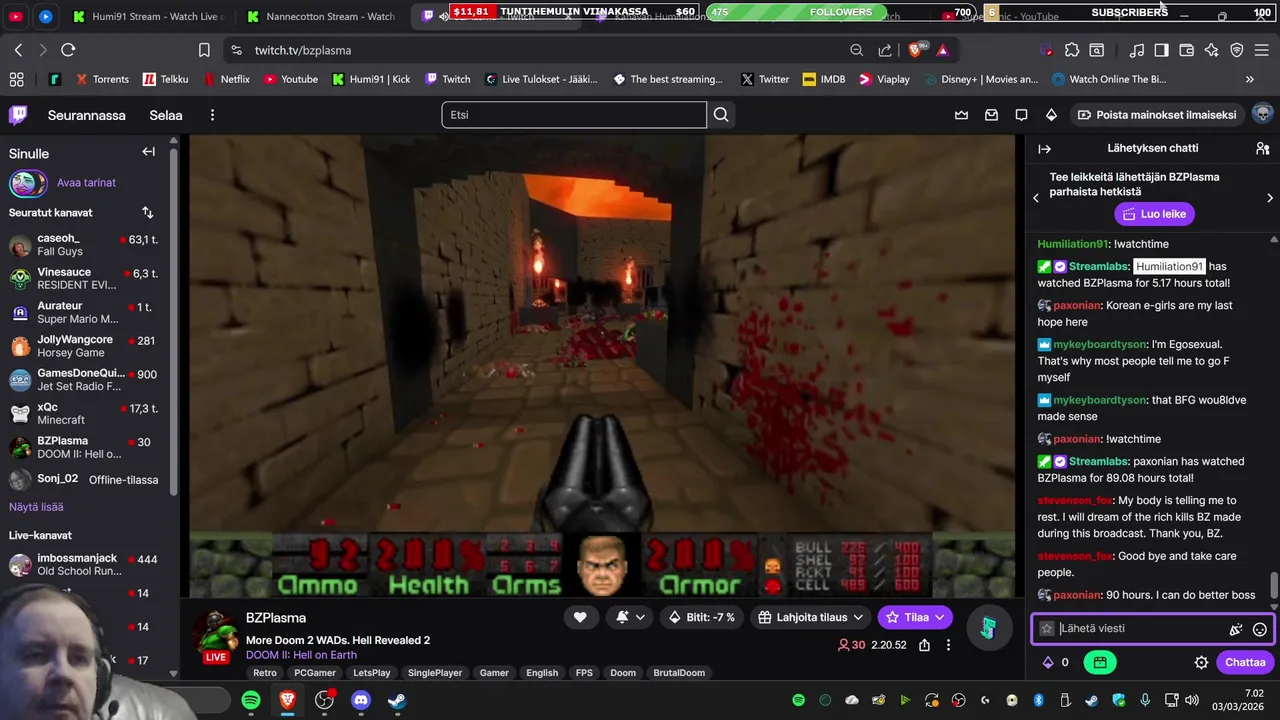Open the Brave Wallet icon
This screenshot has width=1280, height=720.
click(x=1186, y=50)
